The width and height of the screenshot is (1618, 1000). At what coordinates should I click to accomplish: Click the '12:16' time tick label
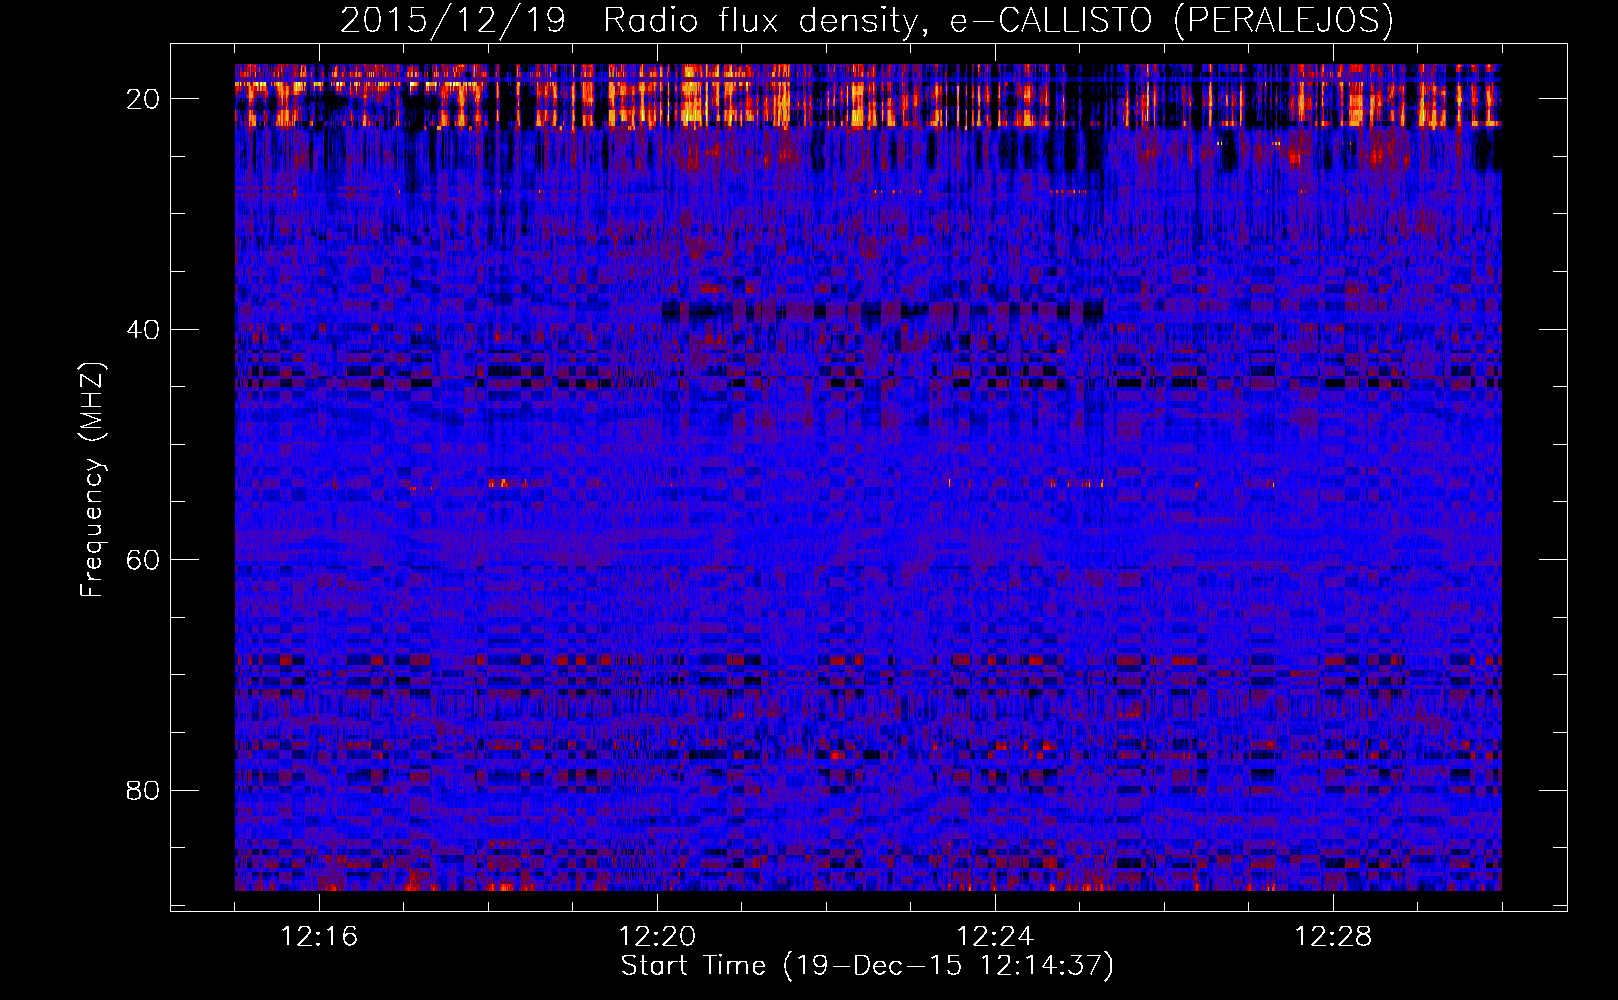point(319,937)
